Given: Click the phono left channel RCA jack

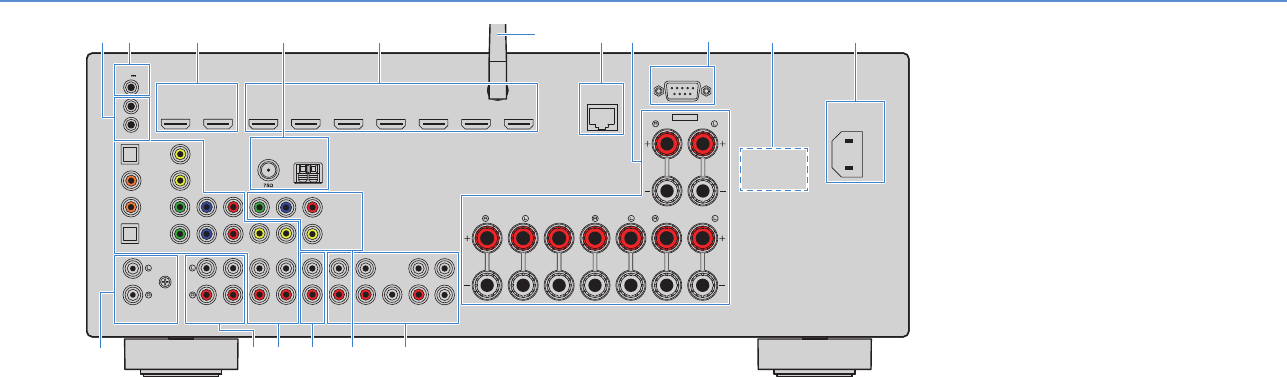Looking at the screenshot, I should (x=131, y=268).
